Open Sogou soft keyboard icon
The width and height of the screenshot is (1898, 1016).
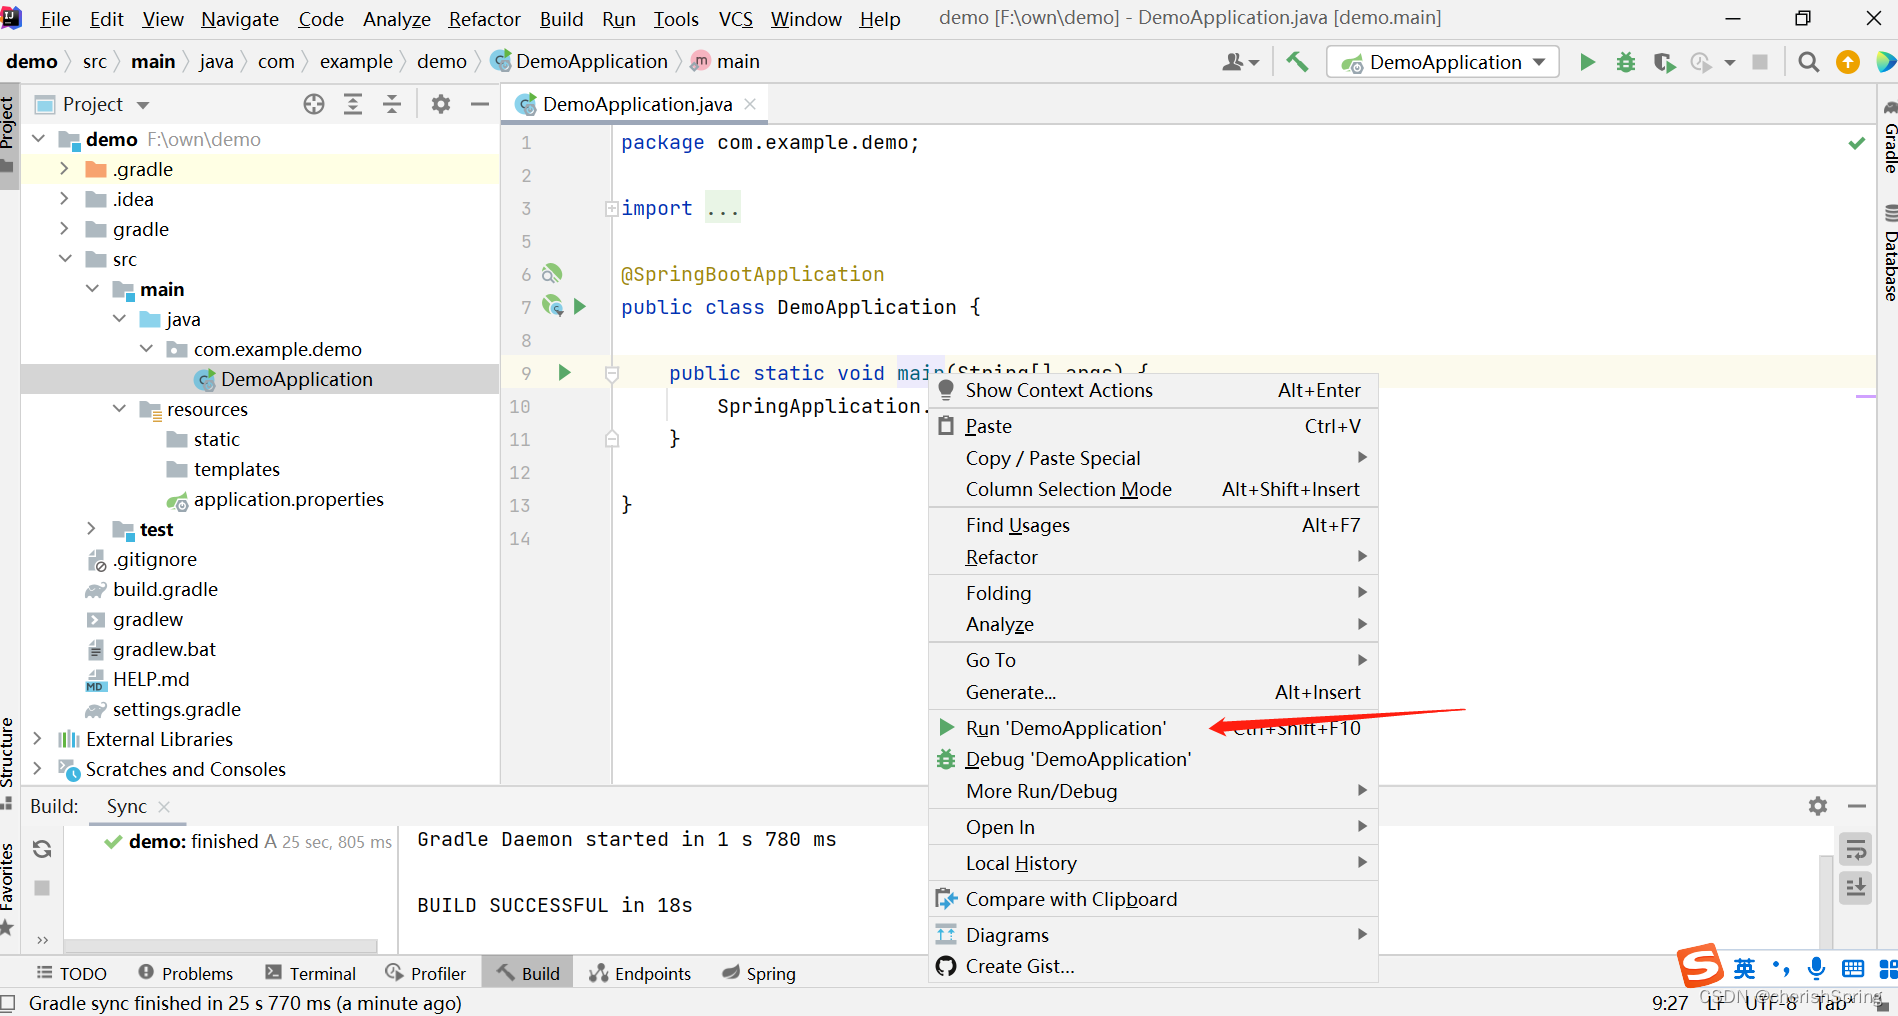(1853, 968)
